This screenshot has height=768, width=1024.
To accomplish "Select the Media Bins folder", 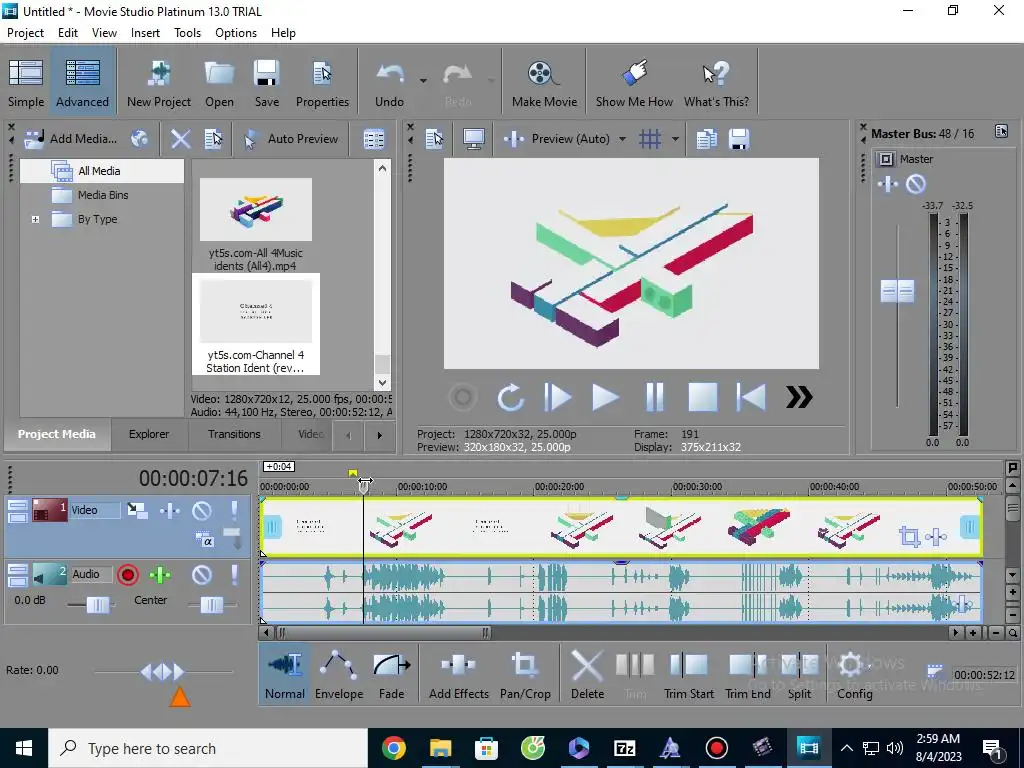I will click(x=103, y=195).
